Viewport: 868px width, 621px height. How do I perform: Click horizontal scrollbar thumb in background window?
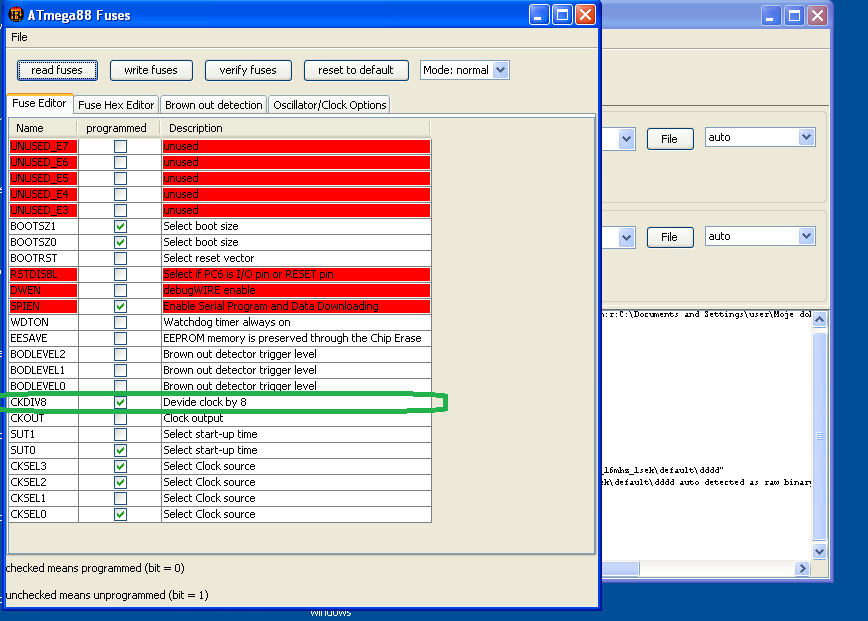click(620, 568)
